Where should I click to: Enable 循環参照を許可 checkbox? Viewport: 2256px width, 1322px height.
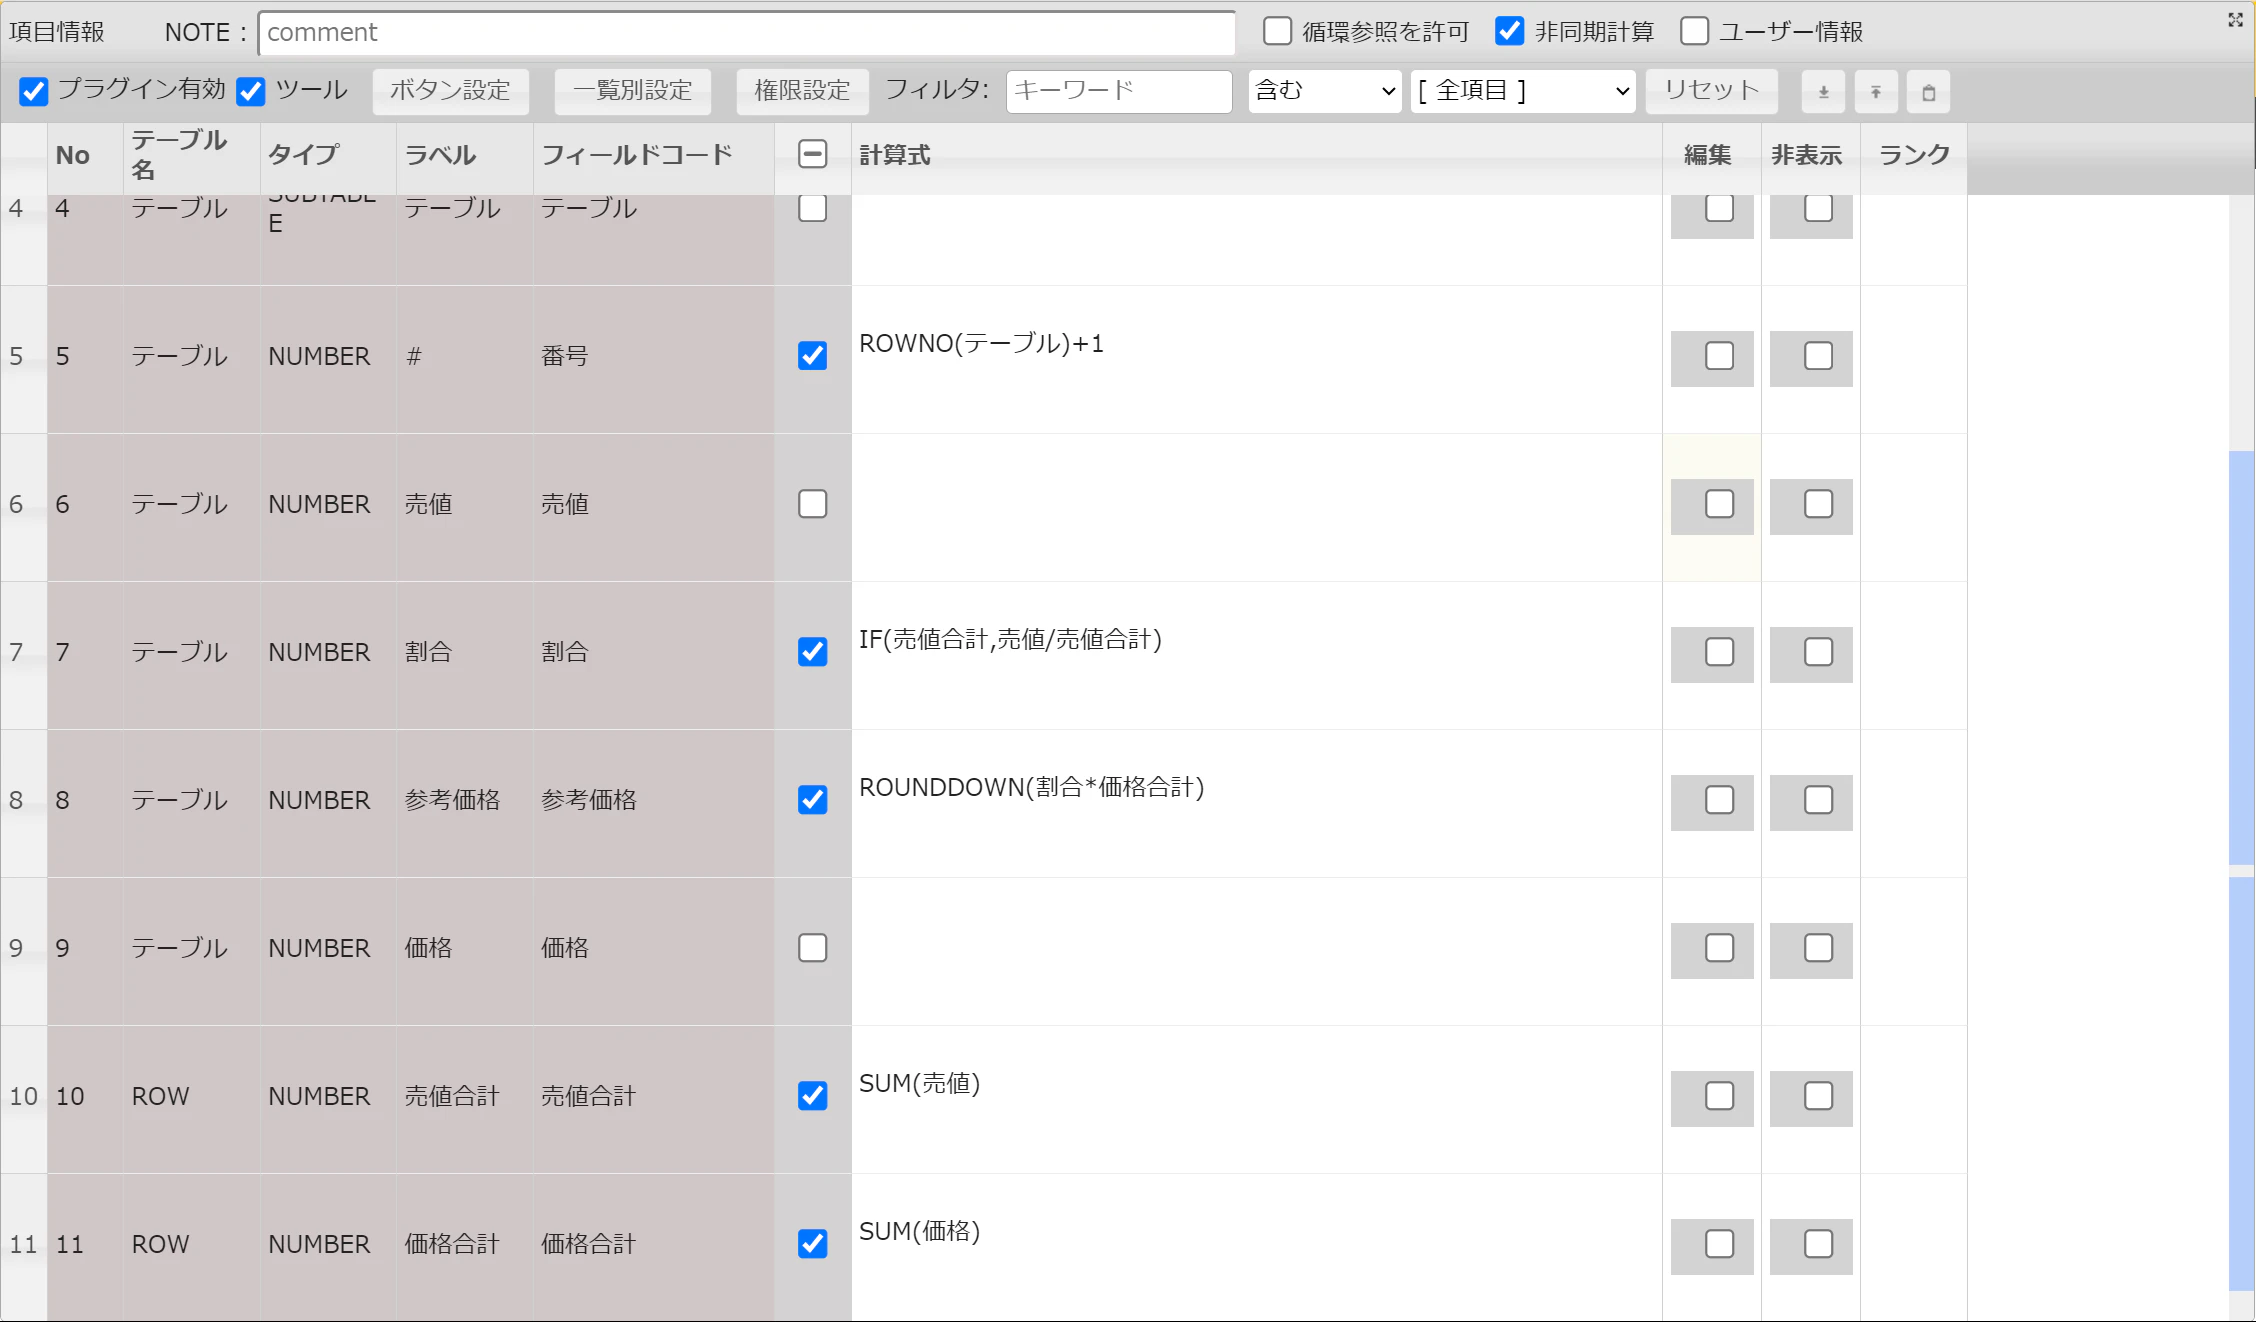(1277, 31)
